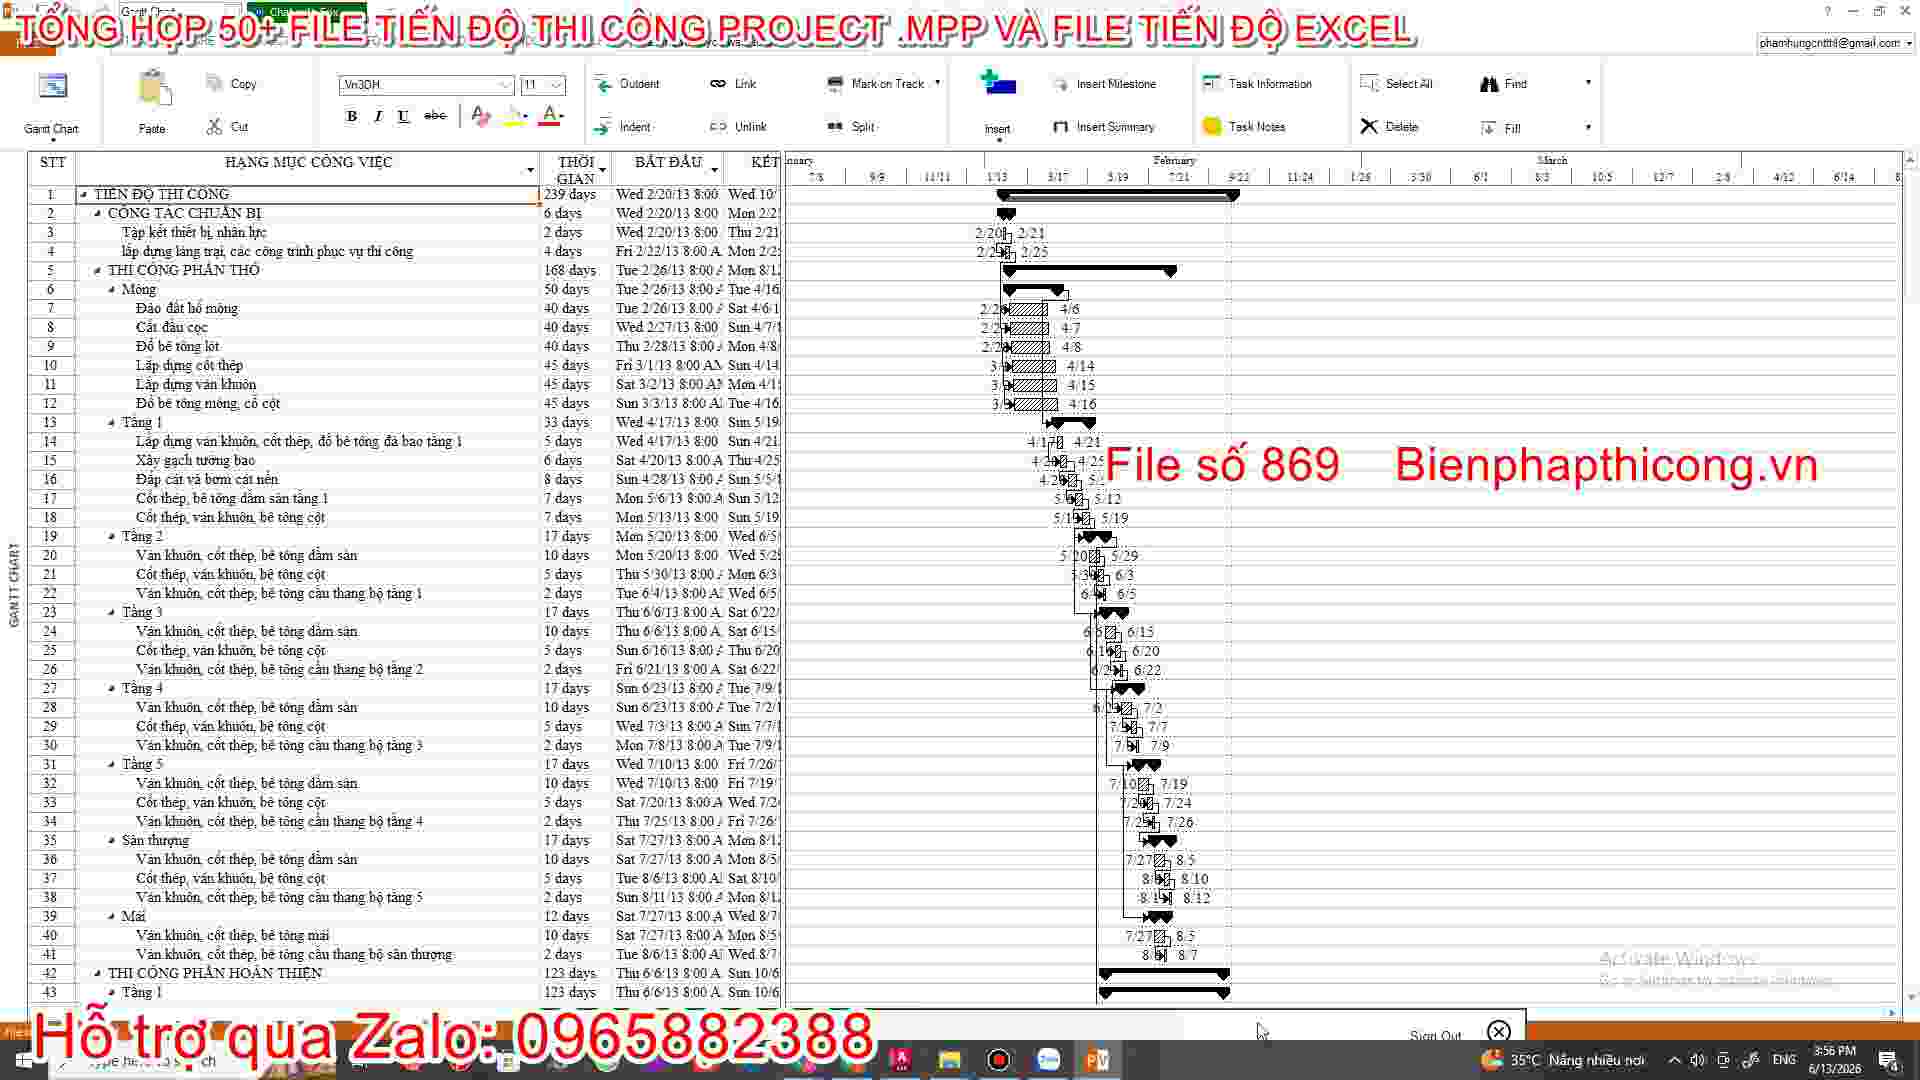Close the Sign Out popup with the X

tap(1498, 1032)
